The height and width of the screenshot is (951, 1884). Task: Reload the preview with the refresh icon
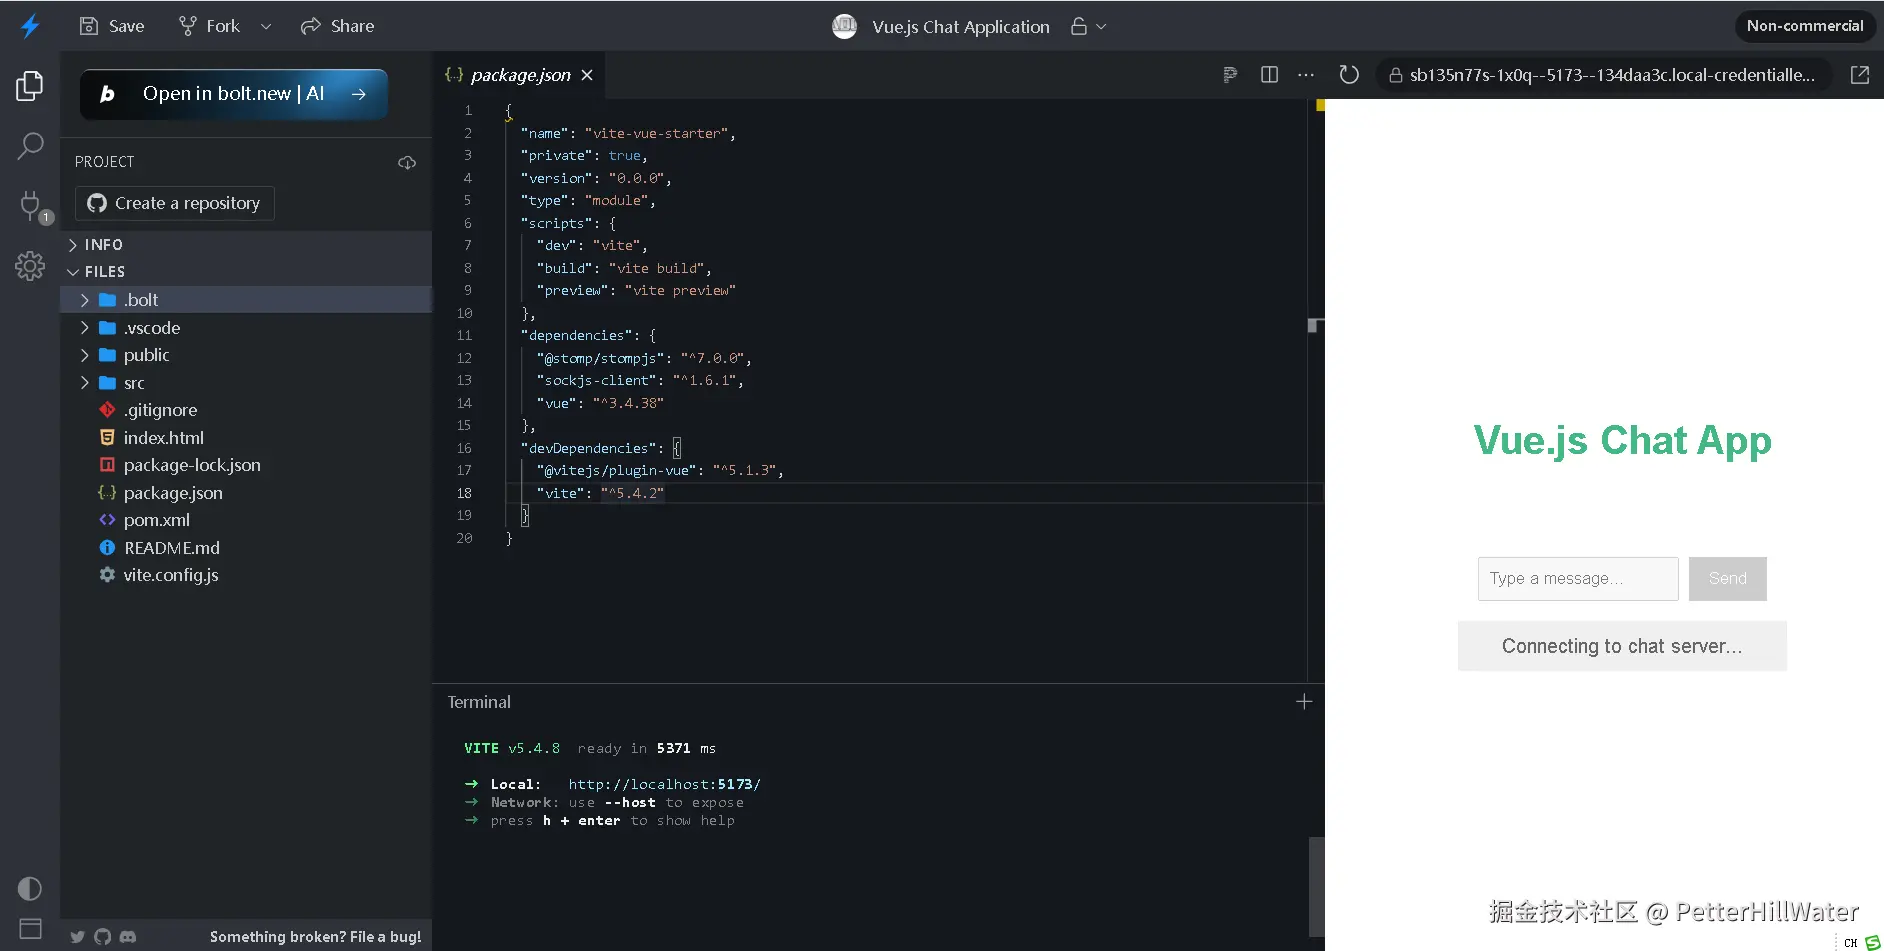tap(1349, 75)
